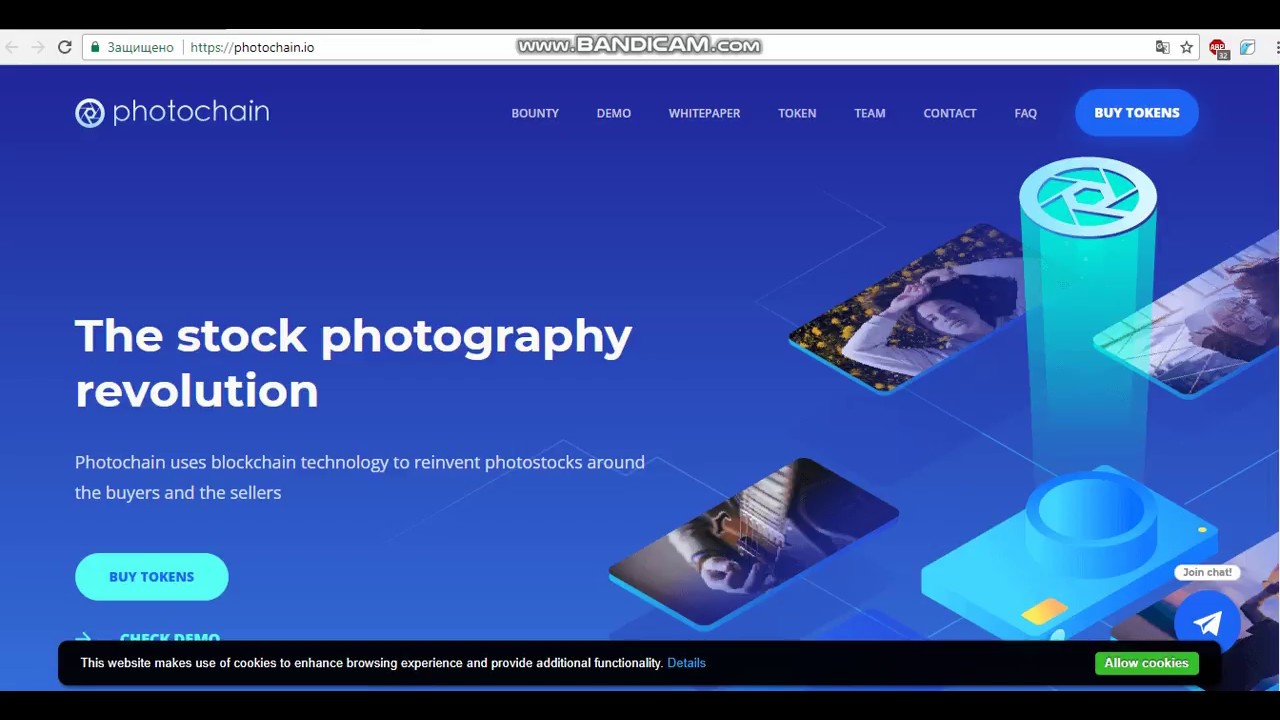Click the Photochain logo
This screenshot has height=720, width=1280.
(x=172, y=112)
